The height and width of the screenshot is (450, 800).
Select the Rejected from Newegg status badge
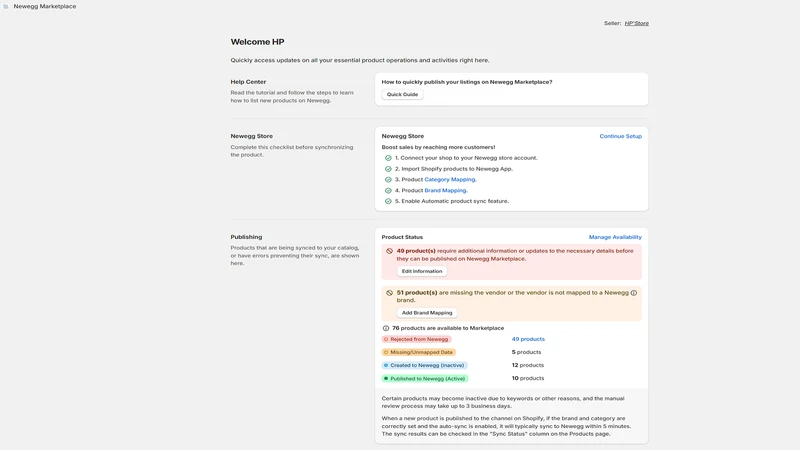[416, 339]
